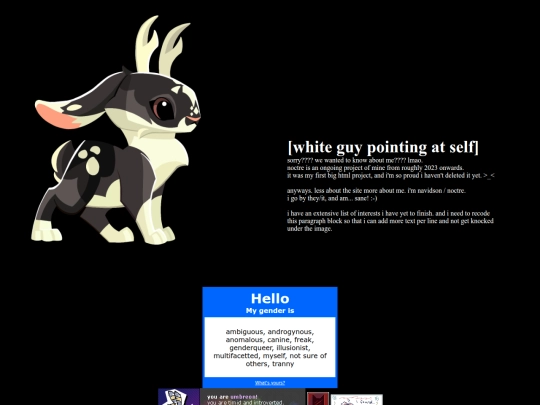Viewport: 540px width, 405px height.
Task: Click the "My gender is" subtitle
Action: point(270,311)
